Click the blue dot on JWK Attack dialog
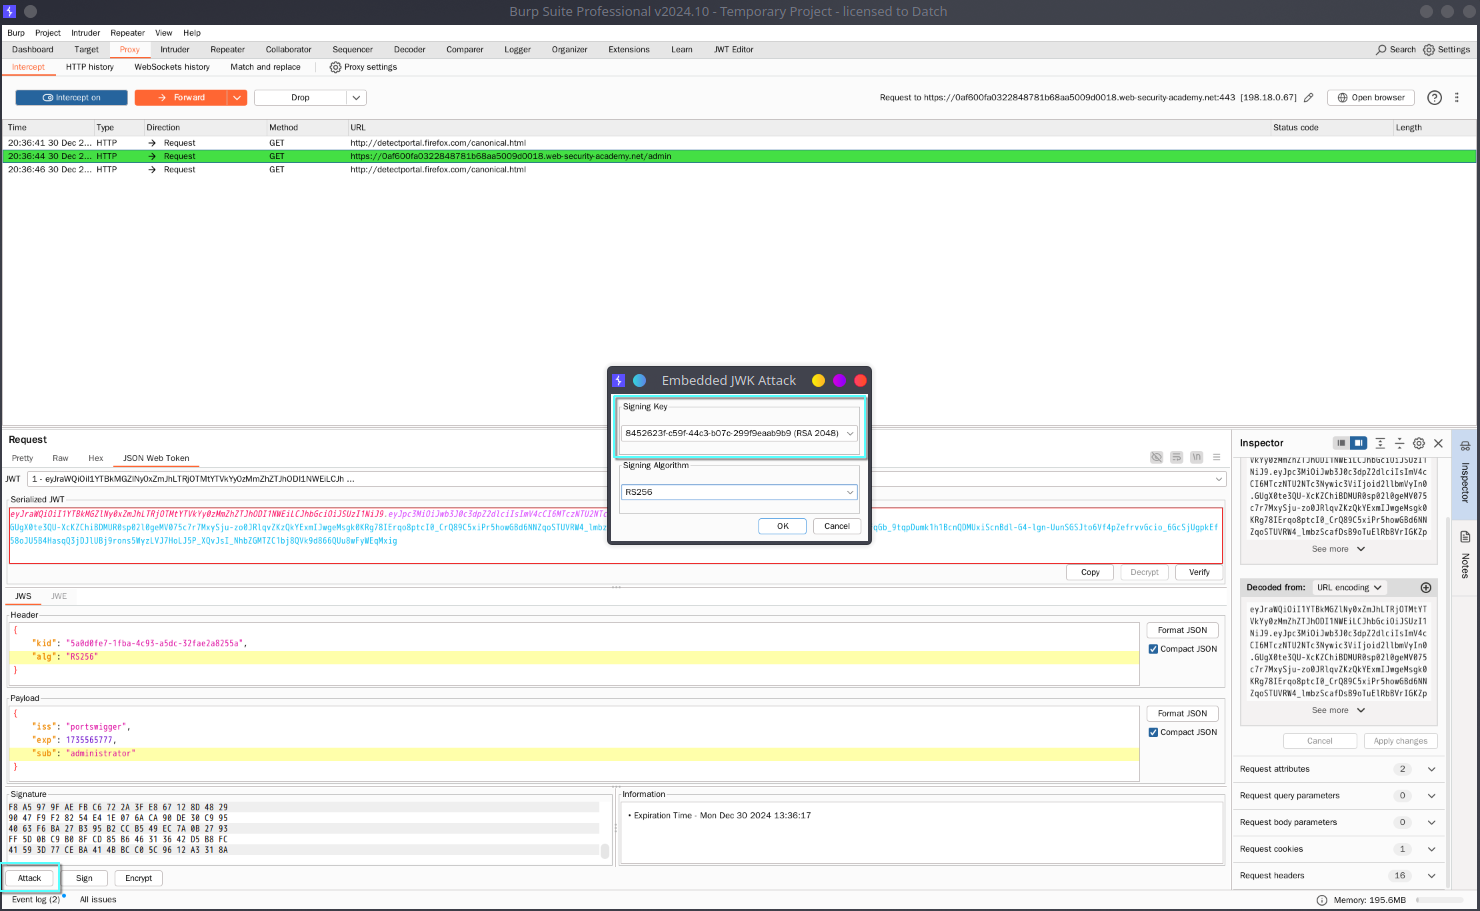The image size is (1480, 911). (639, 380)
